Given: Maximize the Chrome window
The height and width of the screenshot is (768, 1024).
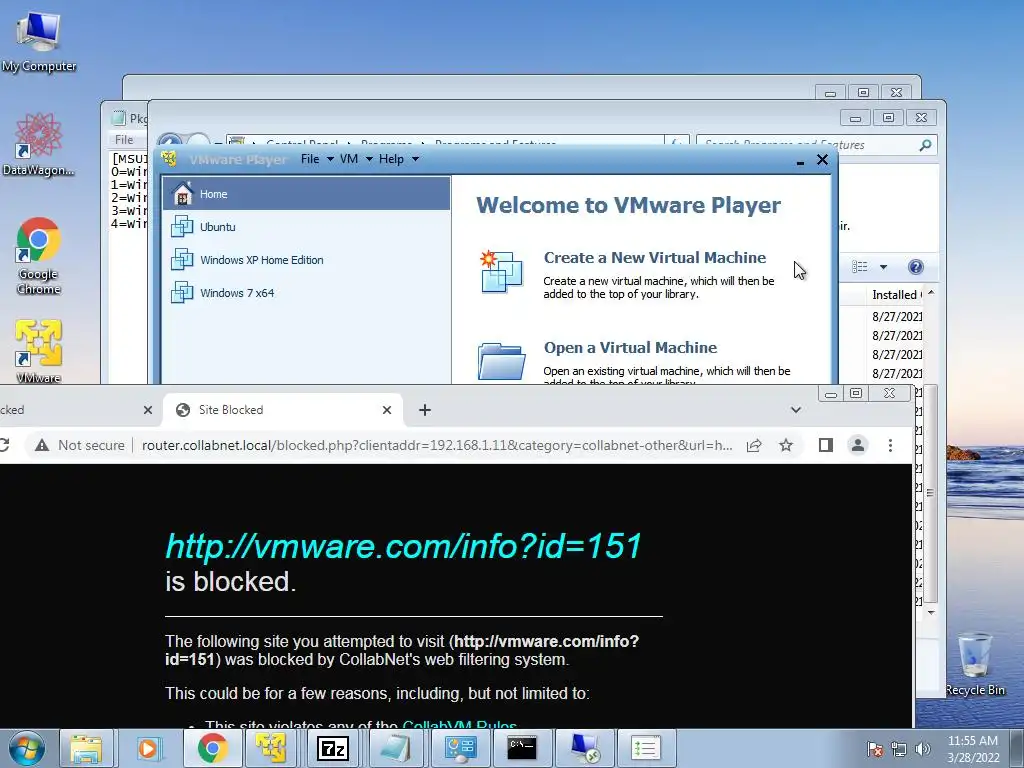Looking at the screenshot, I should point(856,393).
